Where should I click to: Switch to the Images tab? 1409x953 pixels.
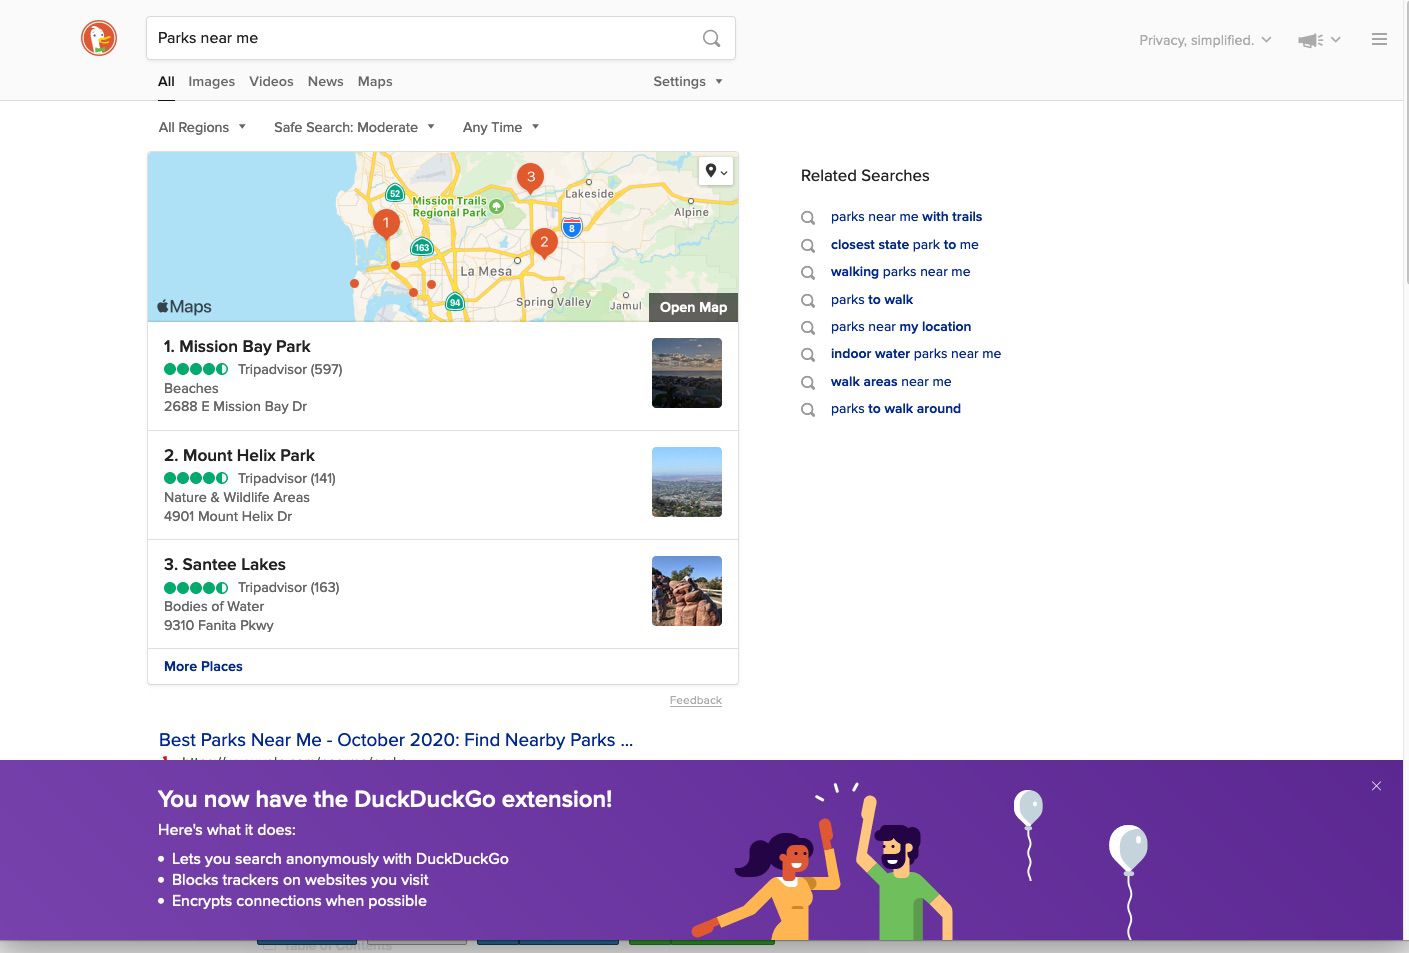pyautogui.click(x=212, y=82)
